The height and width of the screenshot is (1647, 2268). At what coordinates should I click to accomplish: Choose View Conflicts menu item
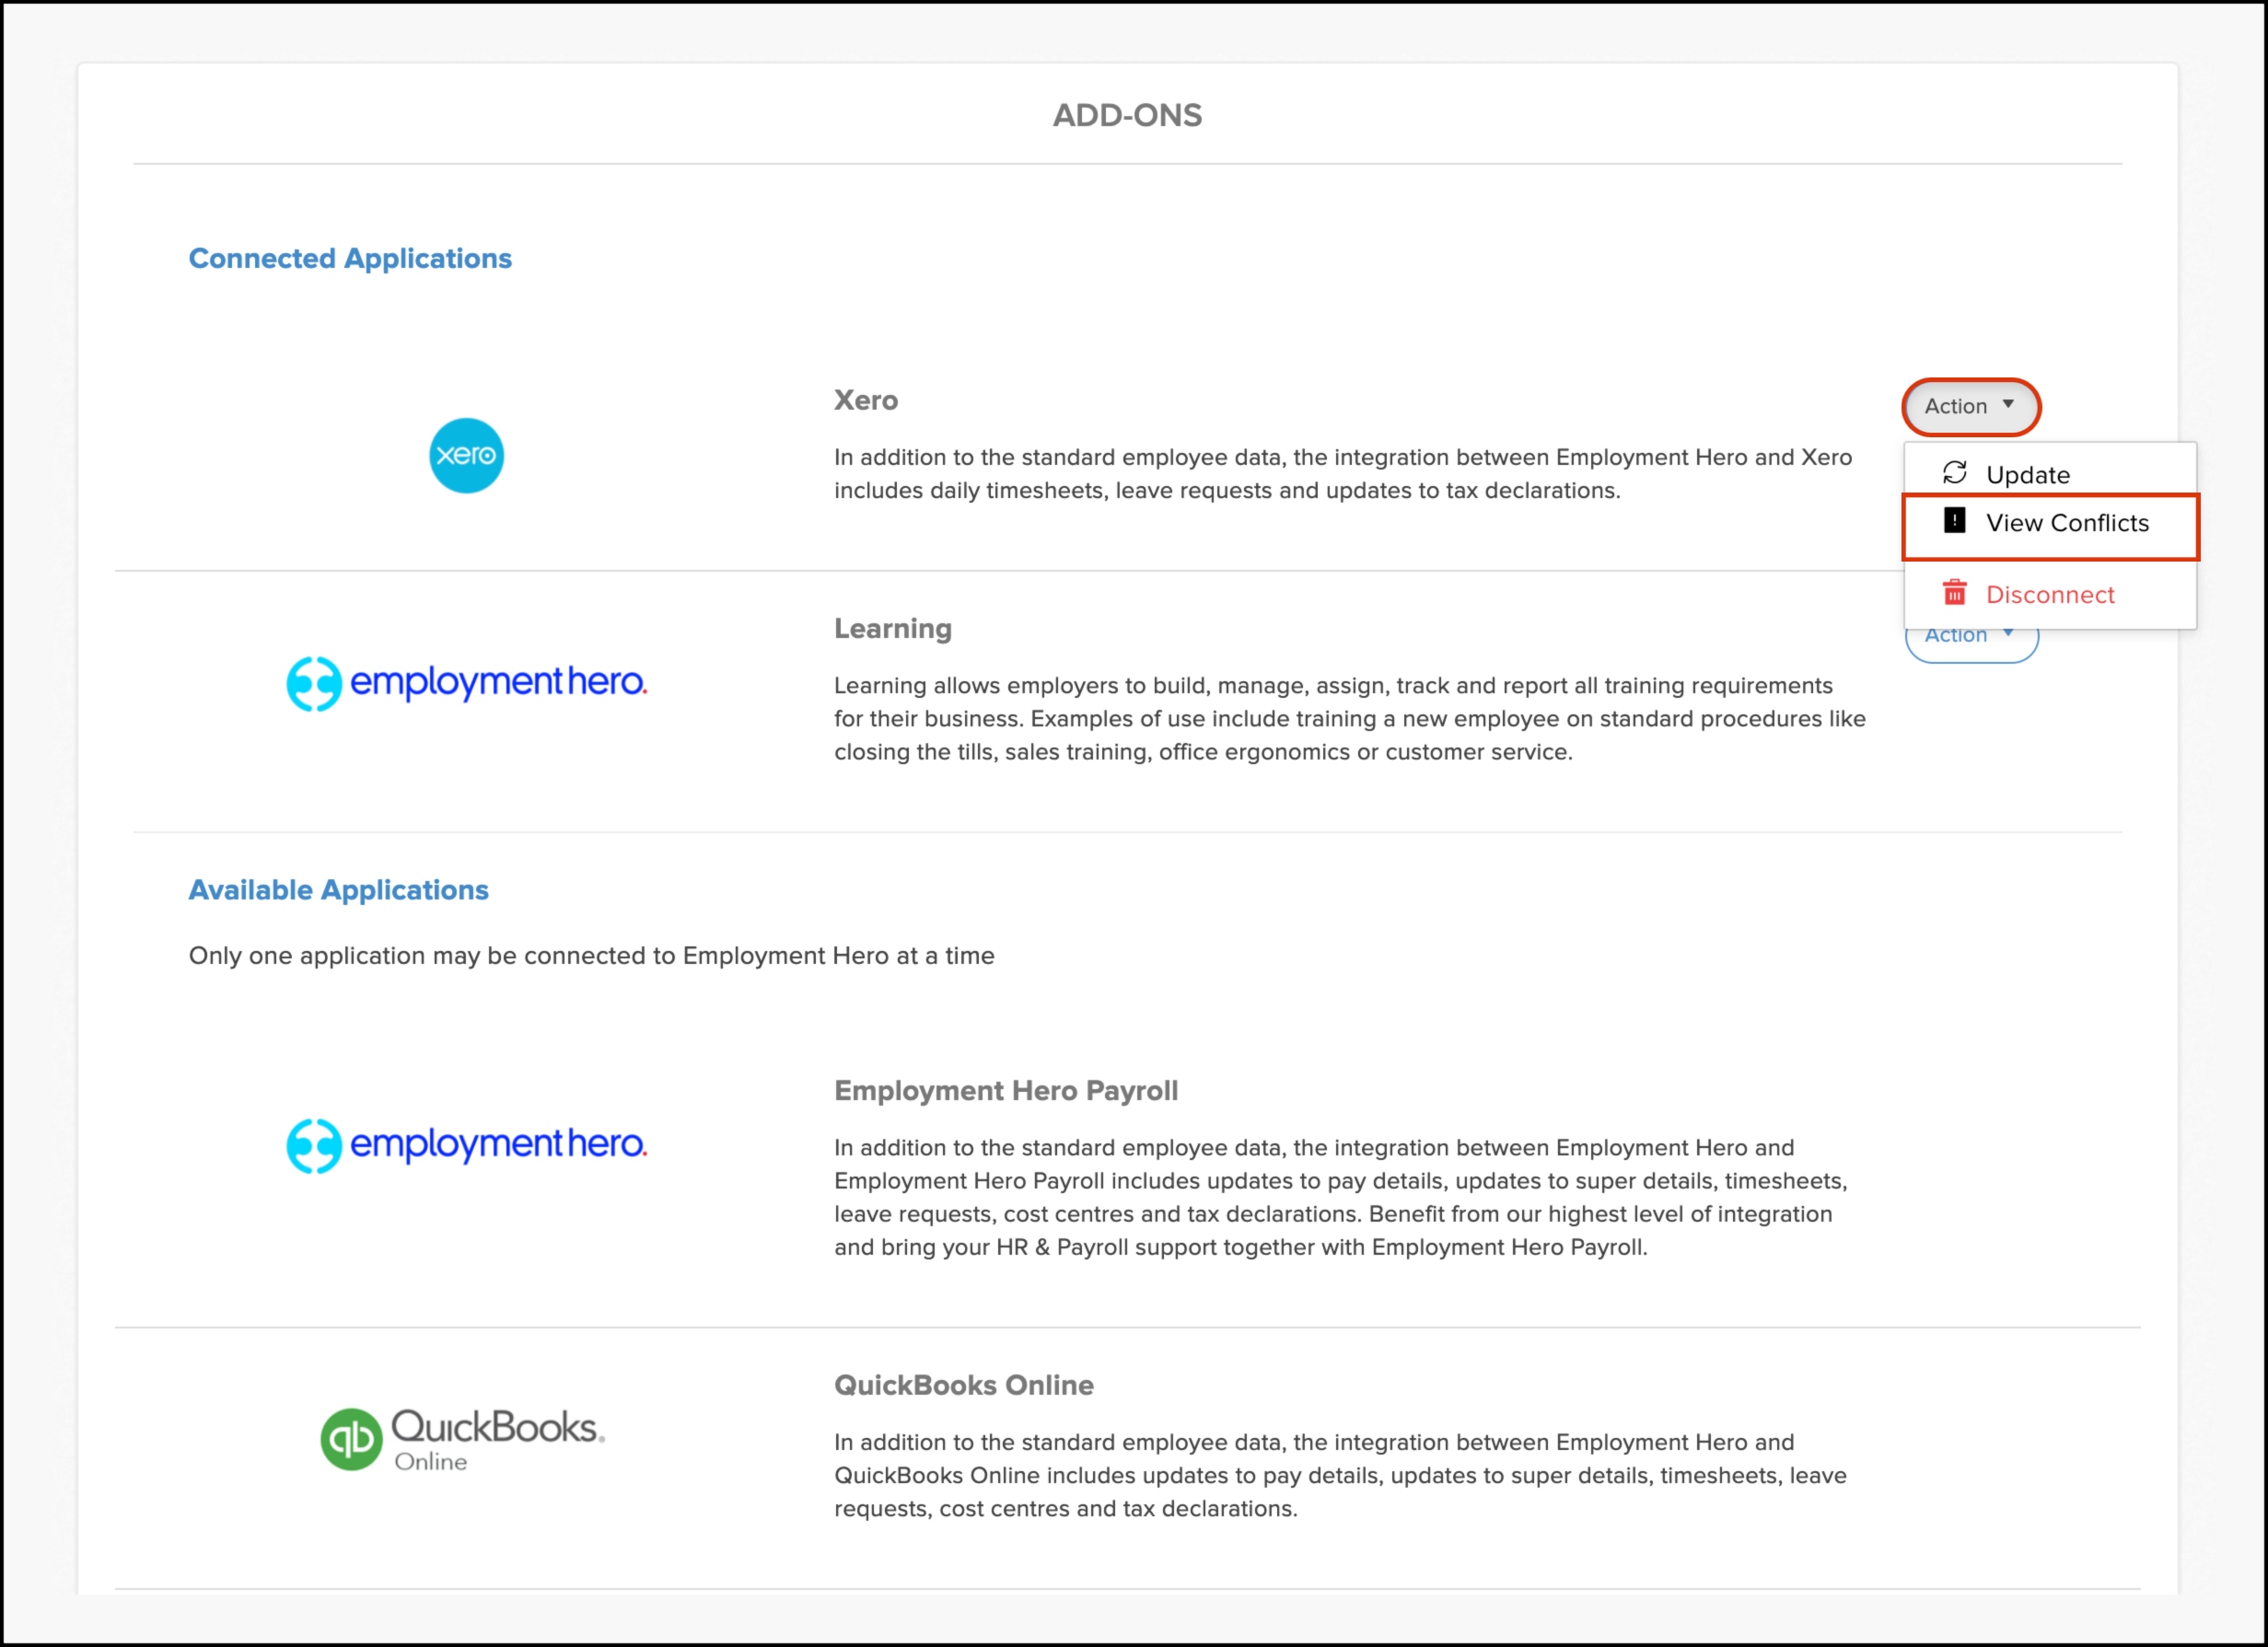(2066, 523)
